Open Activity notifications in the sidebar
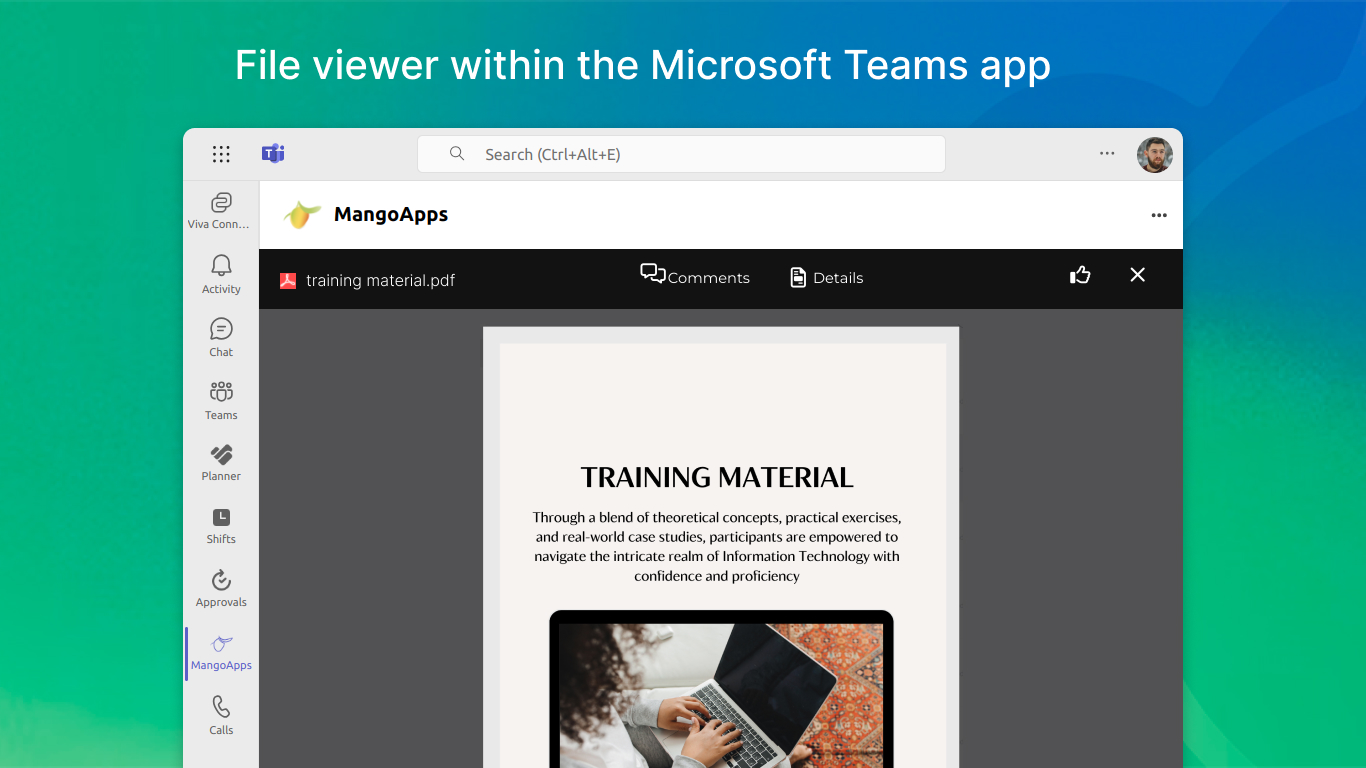The height and width of the screenshot is (768, 1366). click(221, 274)
